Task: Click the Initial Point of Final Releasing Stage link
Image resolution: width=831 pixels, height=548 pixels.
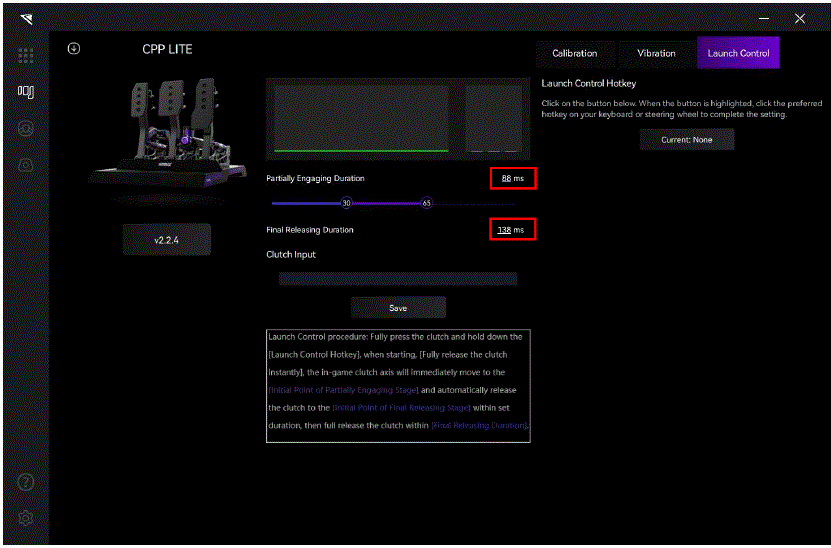Action: point(401,408)
